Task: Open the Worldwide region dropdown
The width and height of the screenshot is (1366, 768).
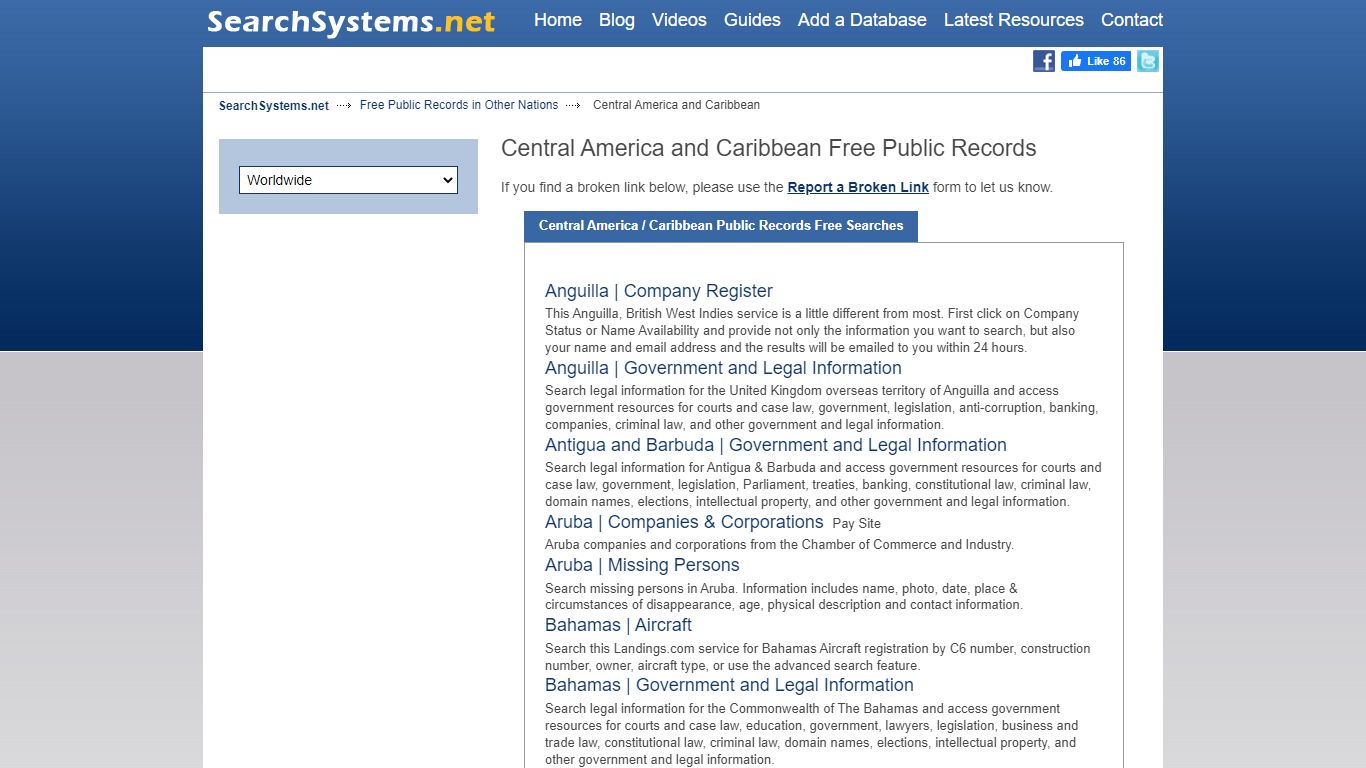Action: (x=348, y=180)
